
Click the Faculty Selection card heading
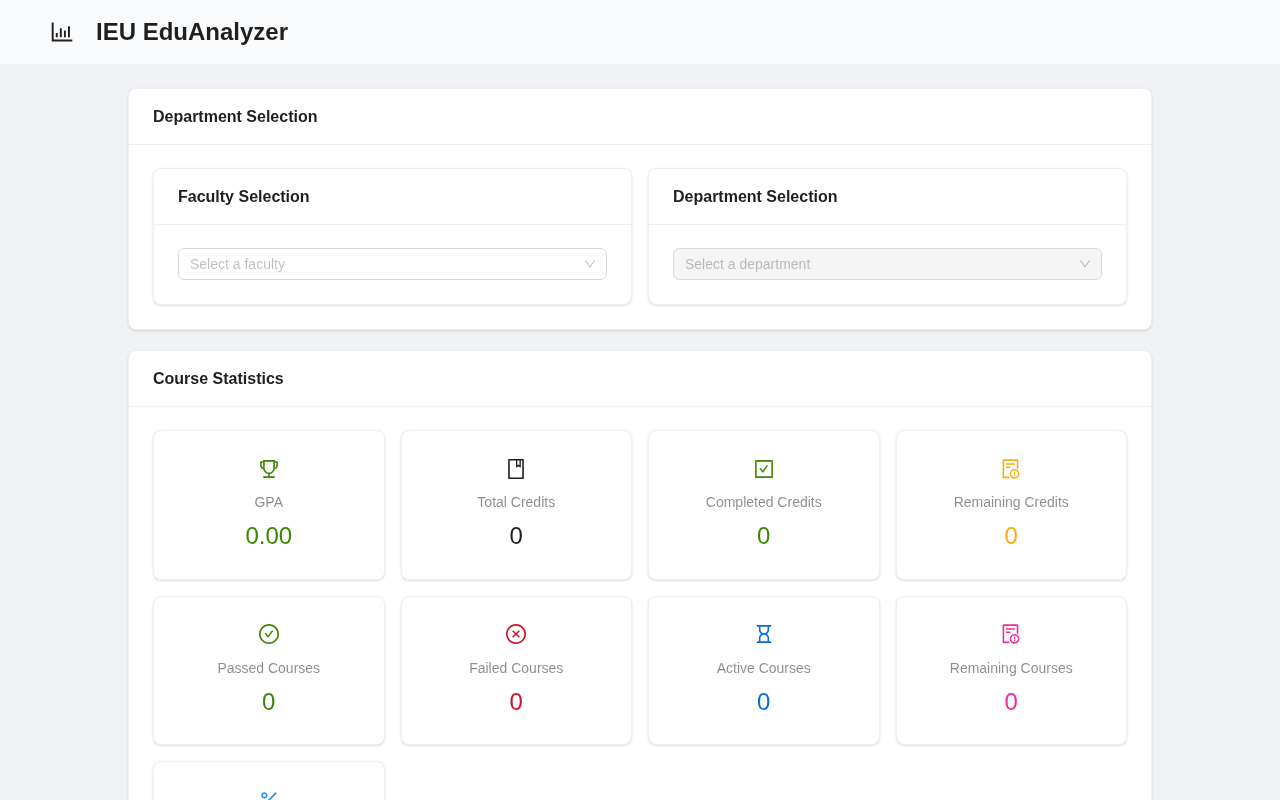pyautogui.click(x=244, y=197)
